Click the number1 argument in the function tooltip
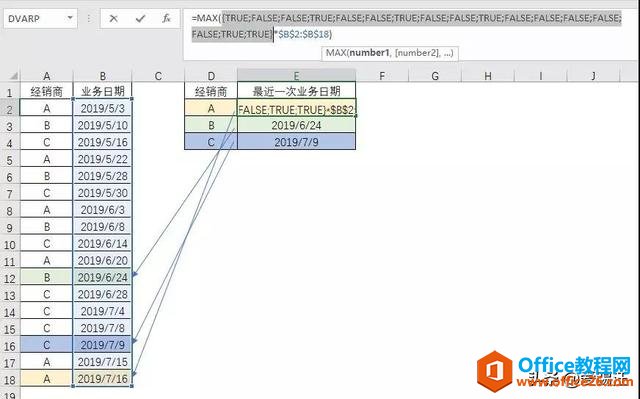 click(x=369, y=53)
